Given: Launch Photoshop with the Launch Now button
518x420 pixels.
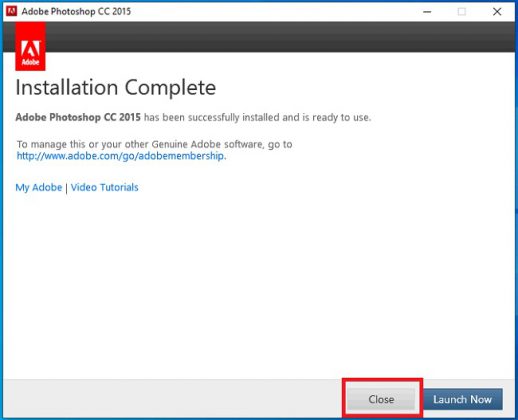Looking at the screenshot, I should [463, 399].
